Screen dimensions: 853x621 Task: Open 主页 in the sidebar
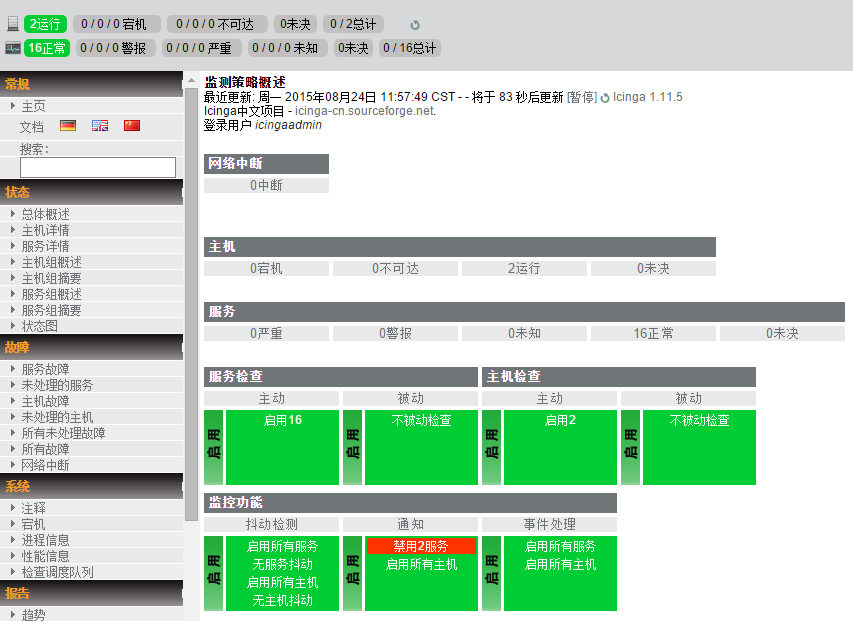coord(33,106)
